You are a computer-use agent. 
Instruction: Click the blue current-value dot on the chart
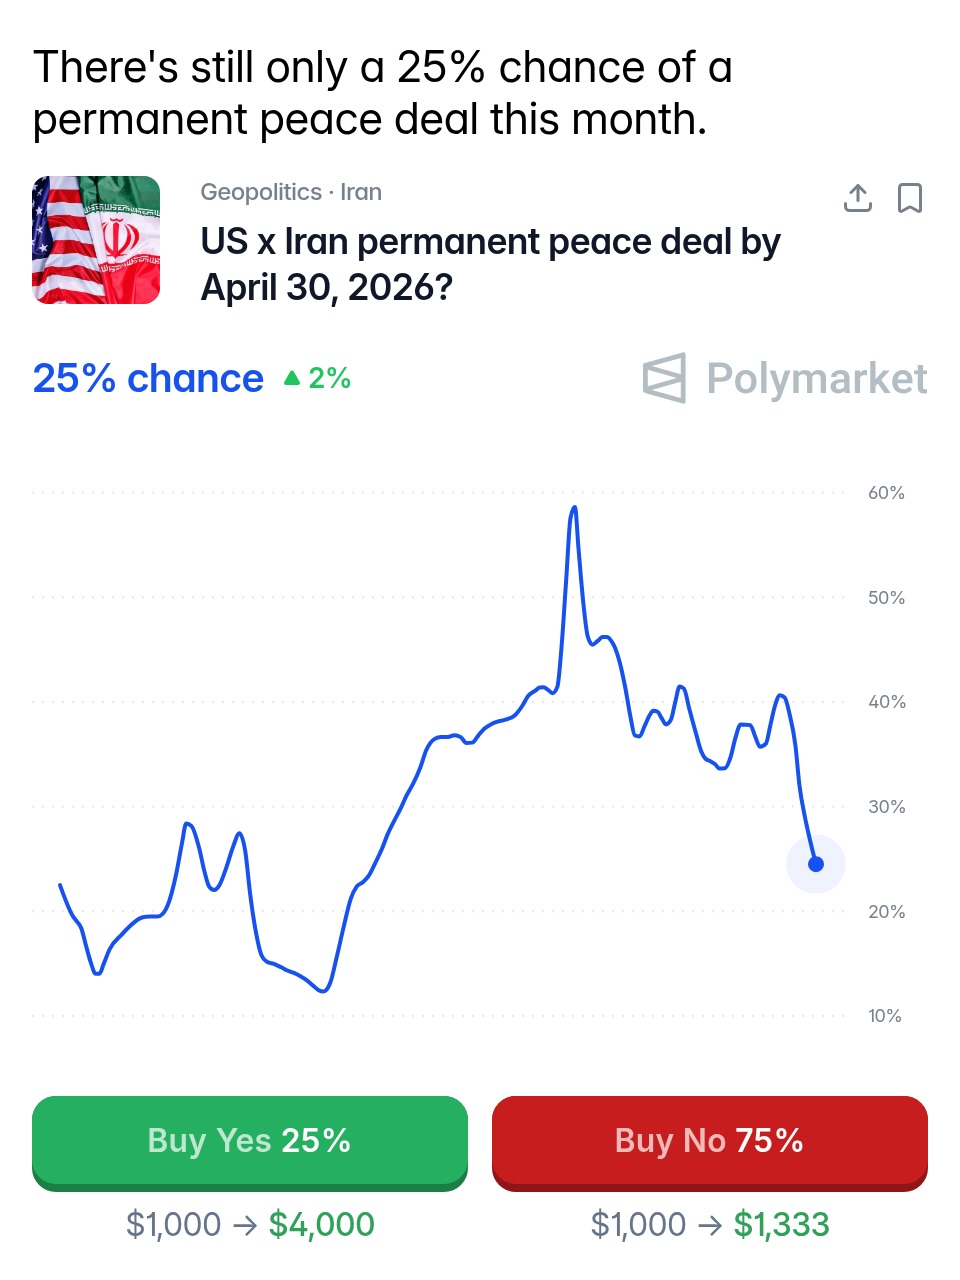click(x=816, y=864)
